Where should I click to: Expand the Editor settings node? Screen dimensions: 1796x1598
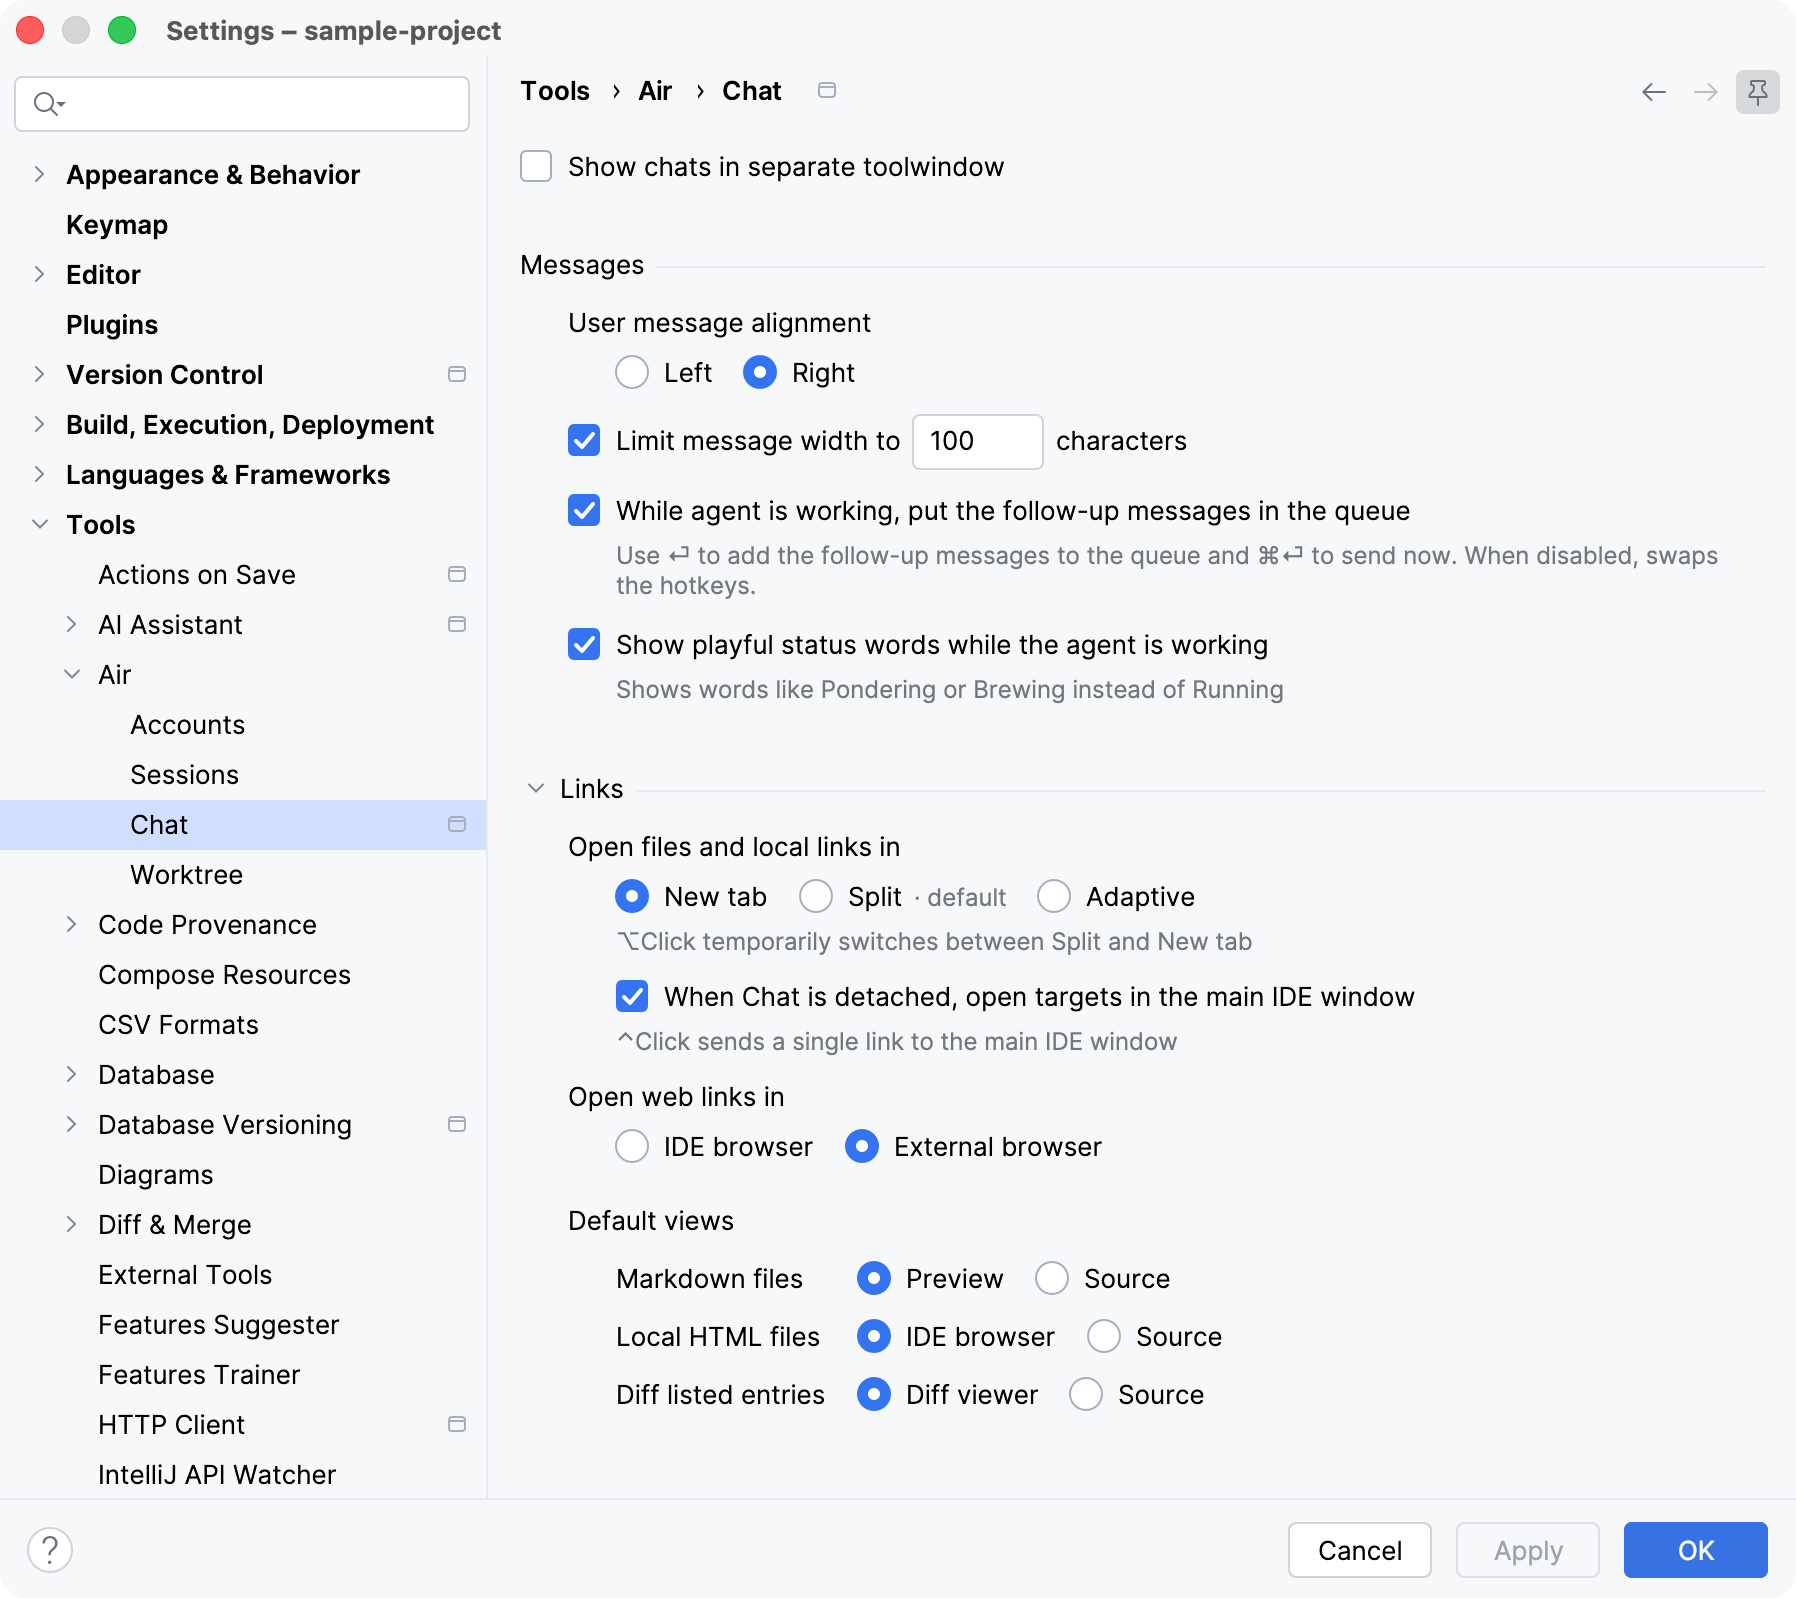[x=40, y=274]
